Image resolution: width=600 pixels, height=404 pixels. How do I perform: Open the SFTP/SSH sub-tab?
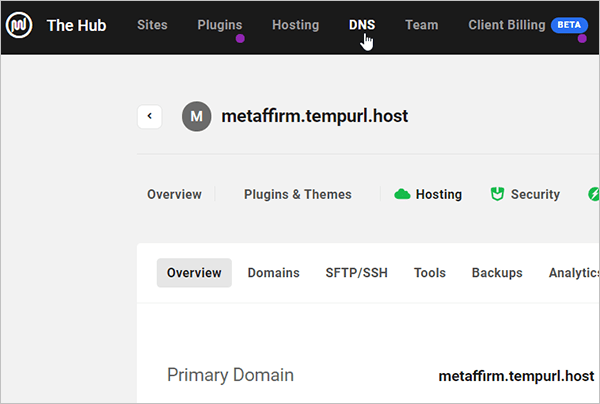(x=357, y=273)
